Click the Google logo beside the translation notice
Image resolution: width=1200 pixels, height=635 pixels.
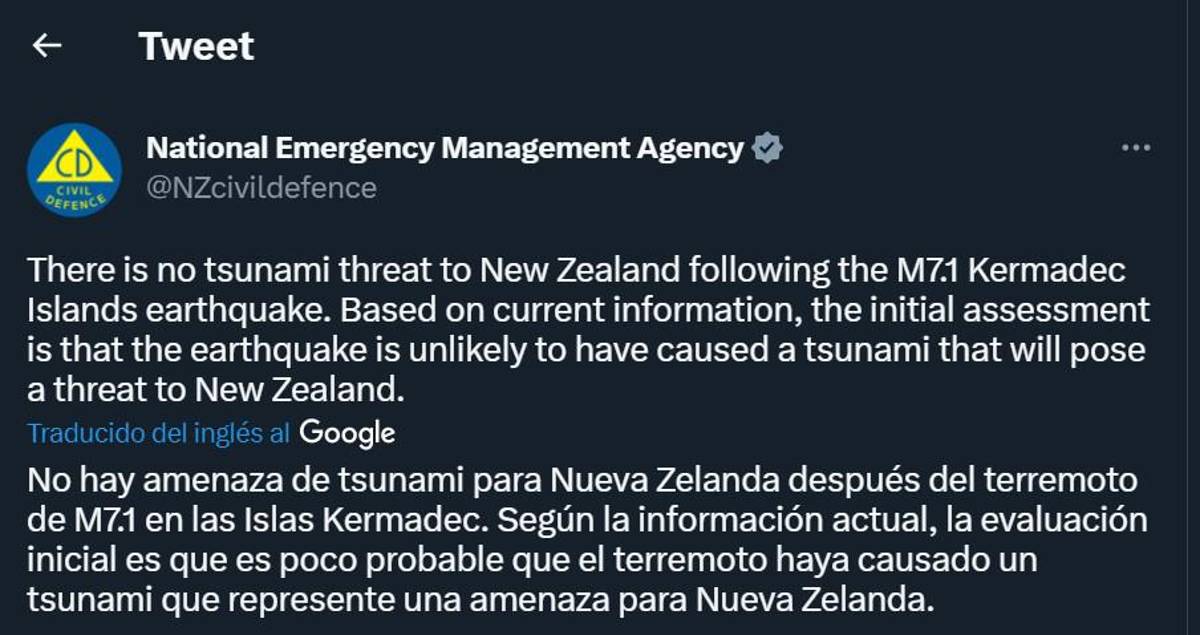(347, 433)
